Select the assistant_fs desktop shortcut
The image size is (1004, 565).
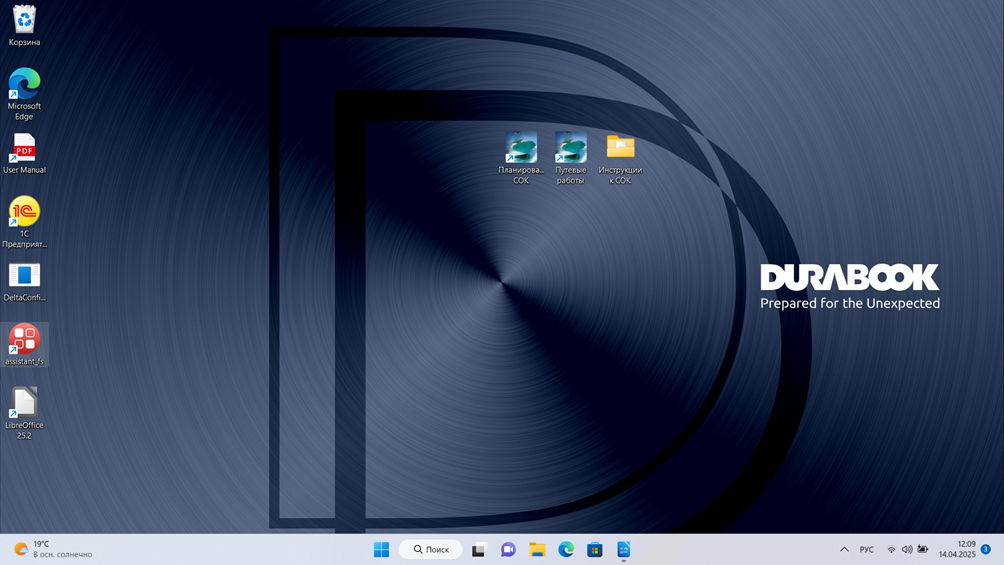(x=24, y=344)
